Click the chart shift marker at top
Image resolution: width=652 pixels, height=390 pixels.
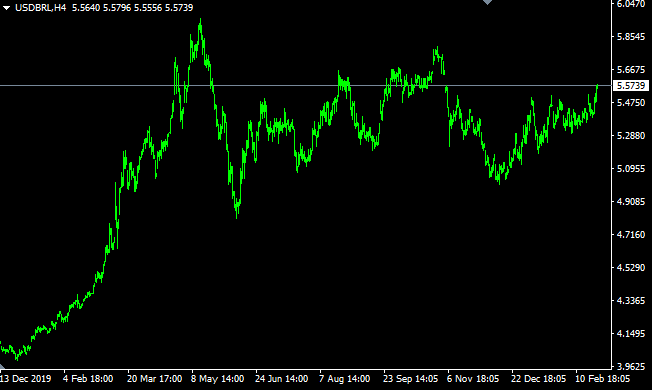tap(487, 2)
